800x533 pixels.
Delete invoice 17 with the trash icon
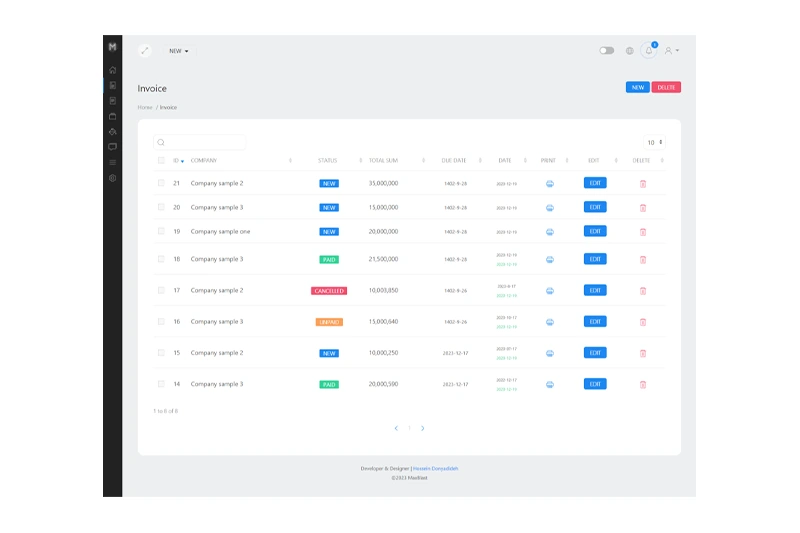pyautogui.click(x=643, y=290)
